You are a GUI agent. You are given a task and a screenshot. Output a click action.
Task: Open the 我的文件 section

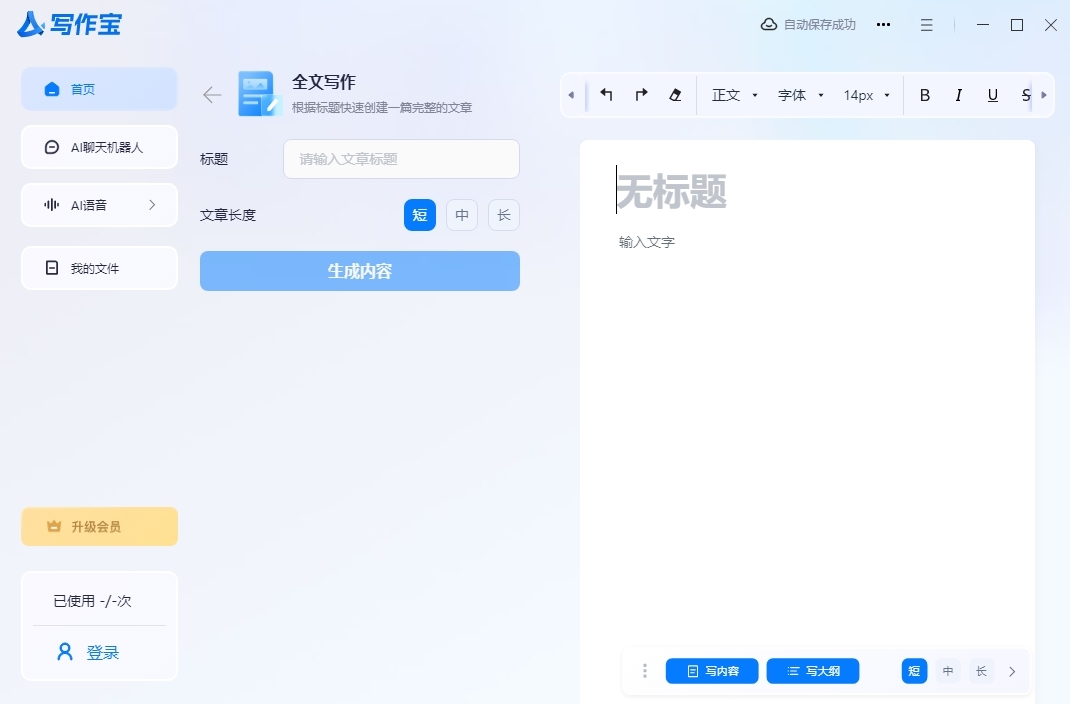tap(99, 267)
